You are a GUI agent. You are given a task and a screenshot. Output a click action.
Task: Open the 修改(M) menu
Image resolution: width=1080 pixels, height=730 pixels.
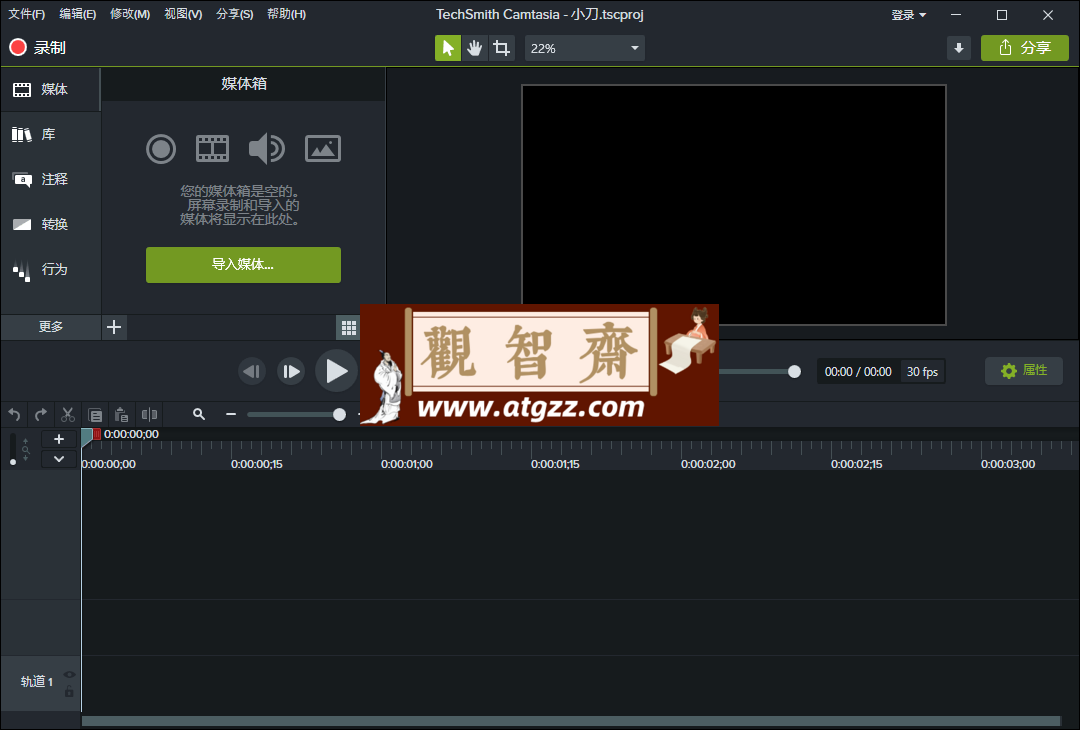pos(130,14)
